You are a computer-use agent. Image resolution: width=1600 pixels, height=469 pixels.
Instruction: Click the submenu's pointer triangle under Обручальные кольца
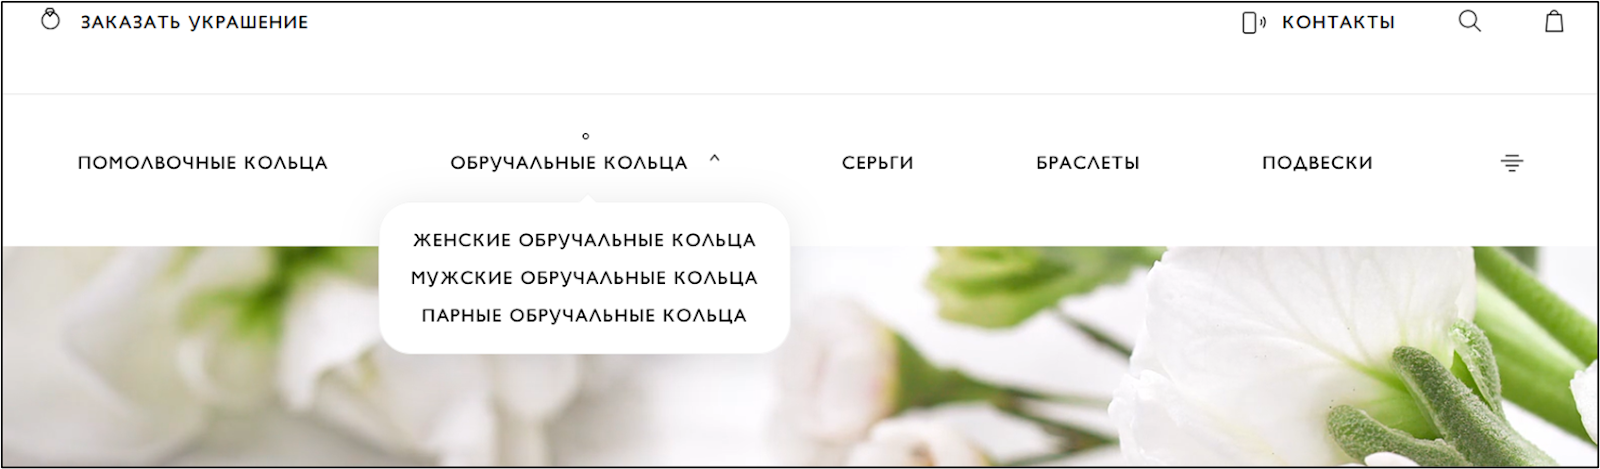[587, 199]
